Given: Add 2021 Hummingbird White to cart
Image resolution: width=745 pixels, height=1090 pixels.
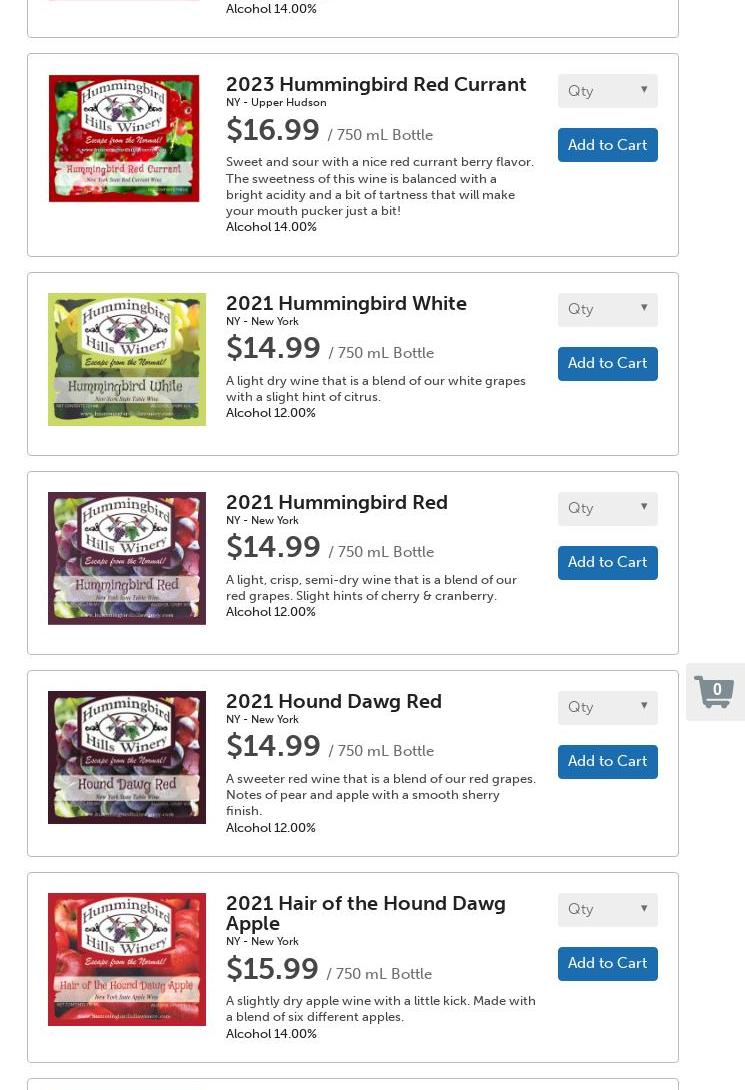Looking at the screenshot, I should click(607, 363).
